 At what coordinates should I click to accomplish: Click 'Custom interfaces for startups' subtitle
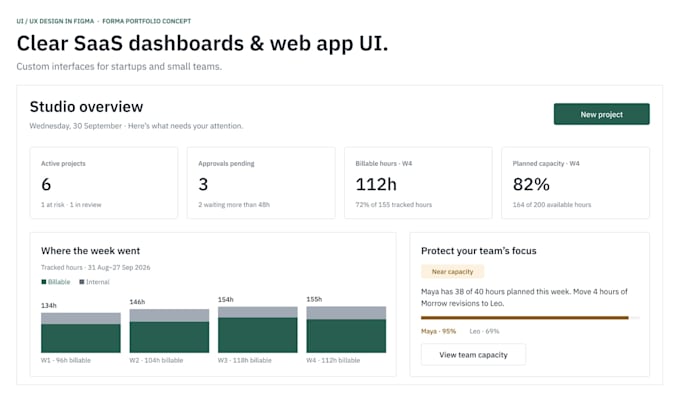[119, 66]
